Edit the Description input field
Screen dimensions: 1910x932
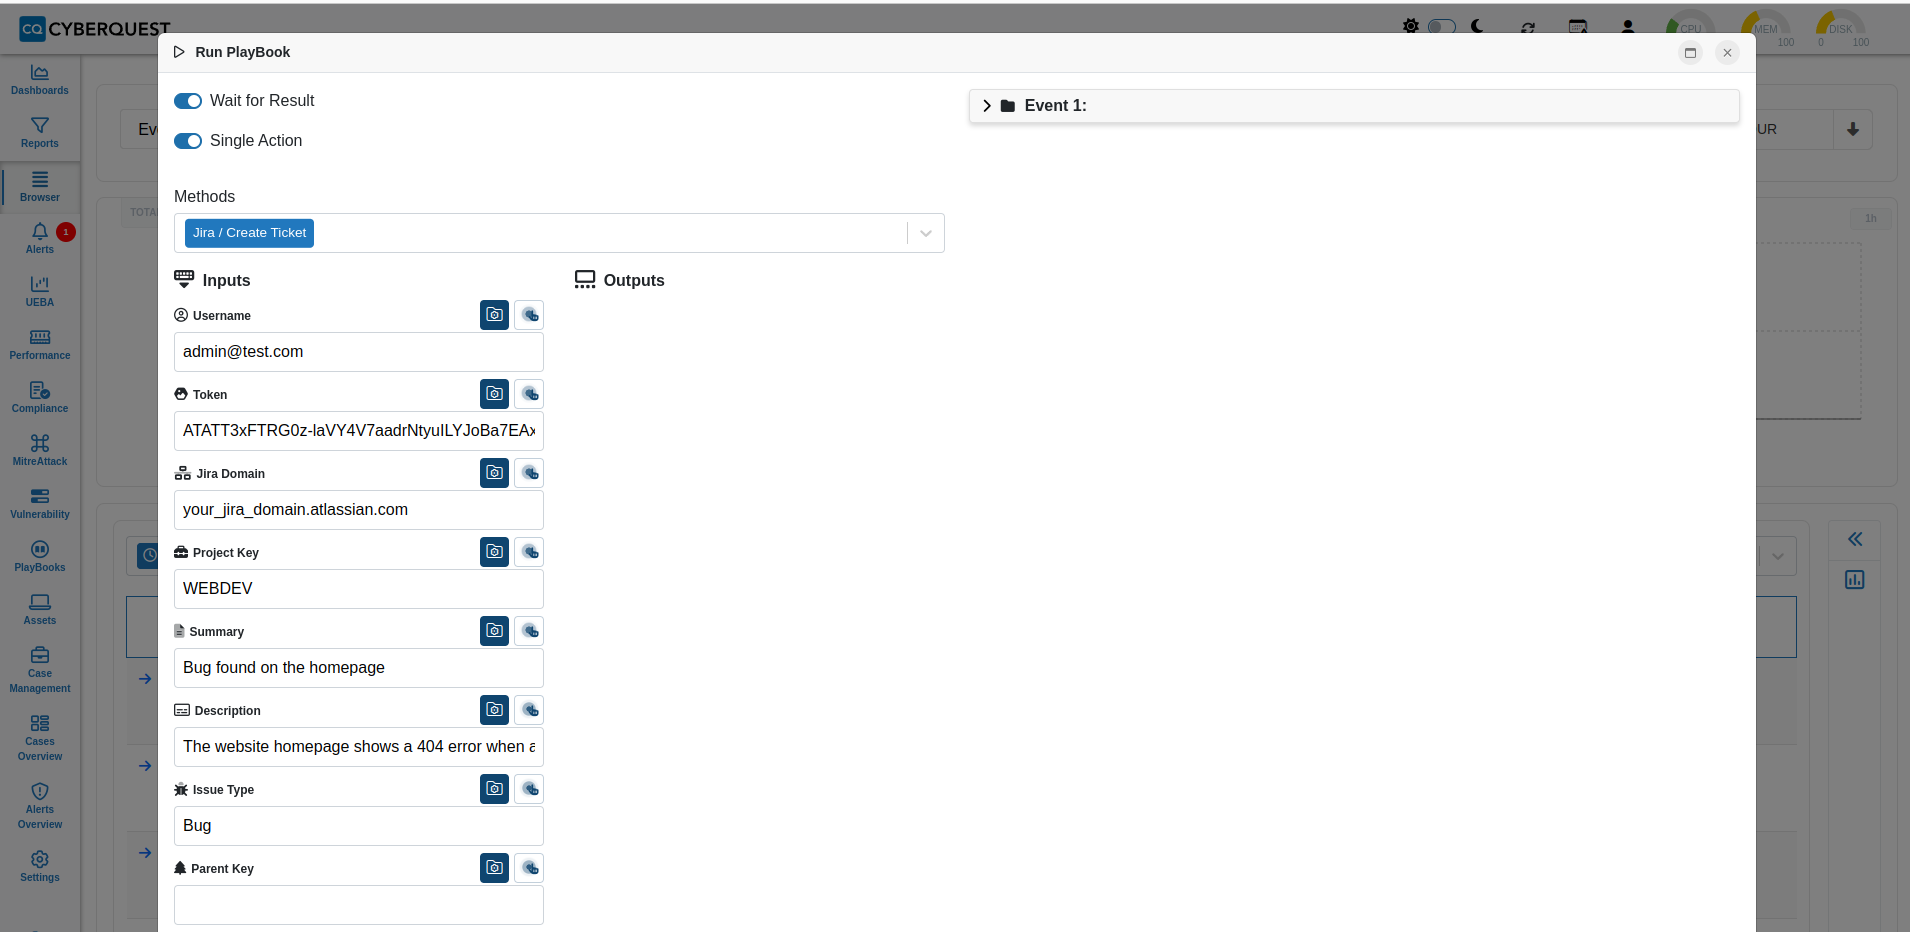(x=359, y=747)
